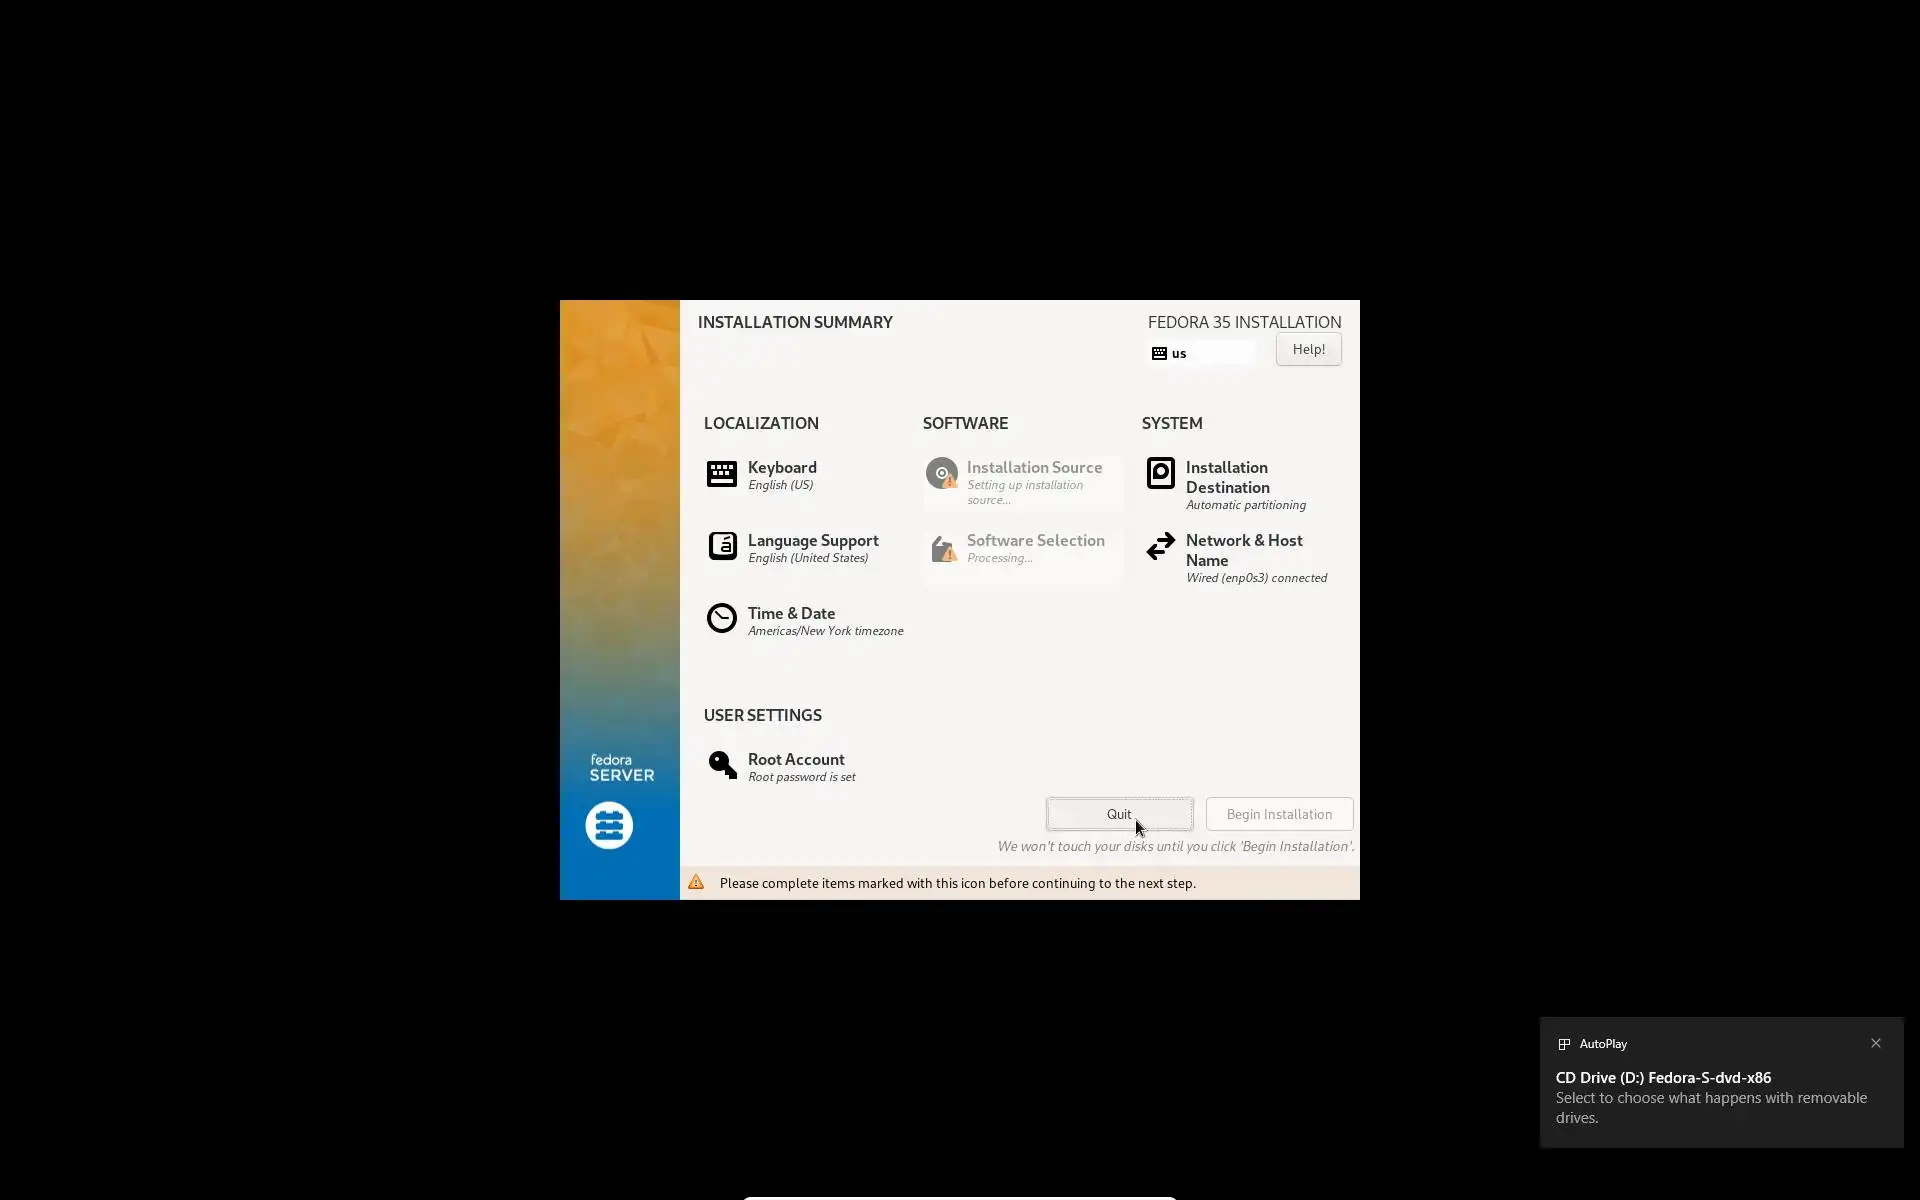Click the Network & Host Name arrows icon
Image resolution: width=1920 pixels, height=1200 pixels.
pos(1160,546)
